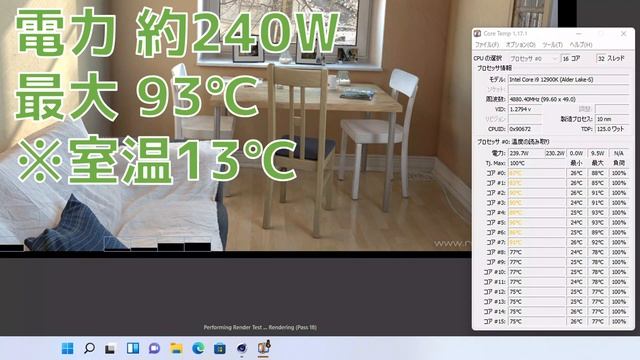Open the ヘルプ menu in Core Temp
The height and width of the screenshot is (360, 640).
581,44
